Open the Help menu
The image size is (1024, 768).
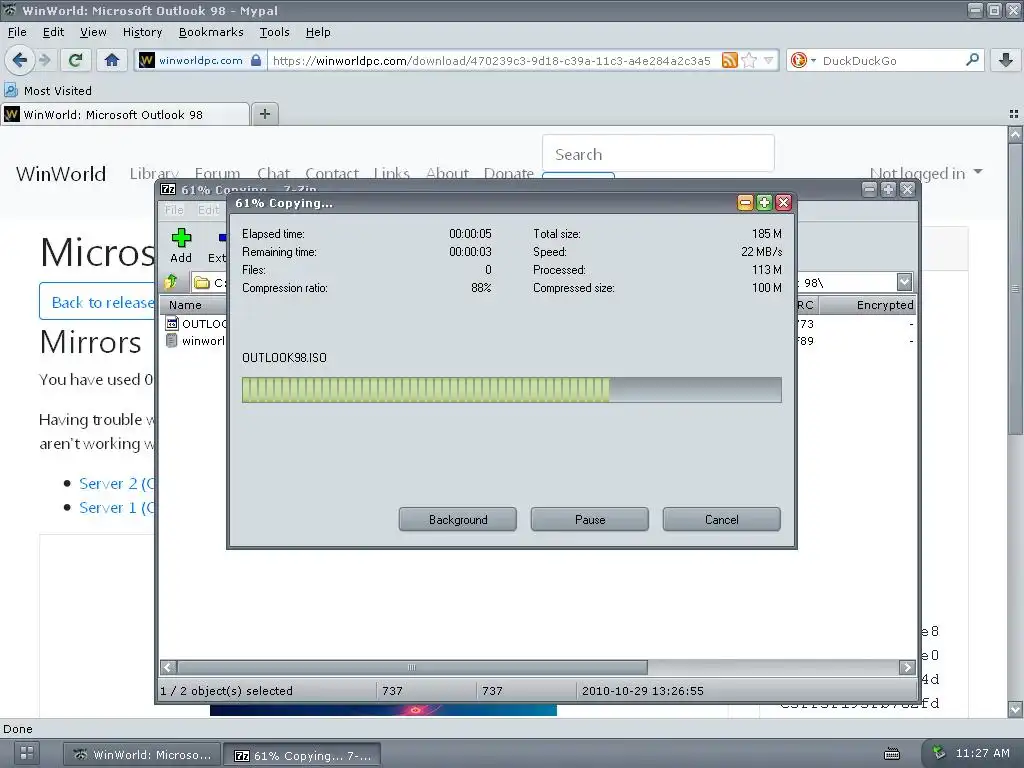[x=318, y=32]
